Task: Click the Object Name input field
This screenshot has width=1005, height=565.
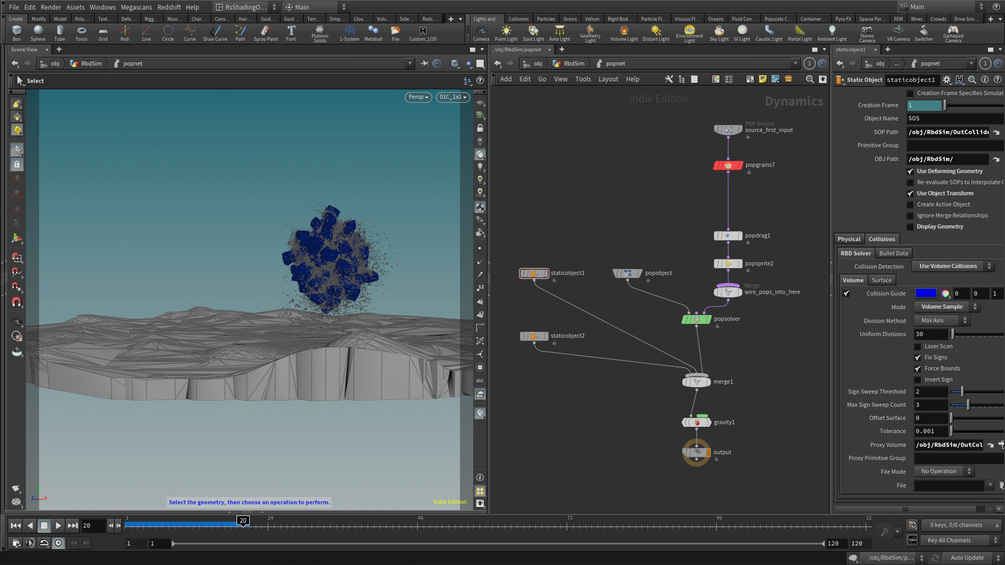Action: click(x=954, y=118)
